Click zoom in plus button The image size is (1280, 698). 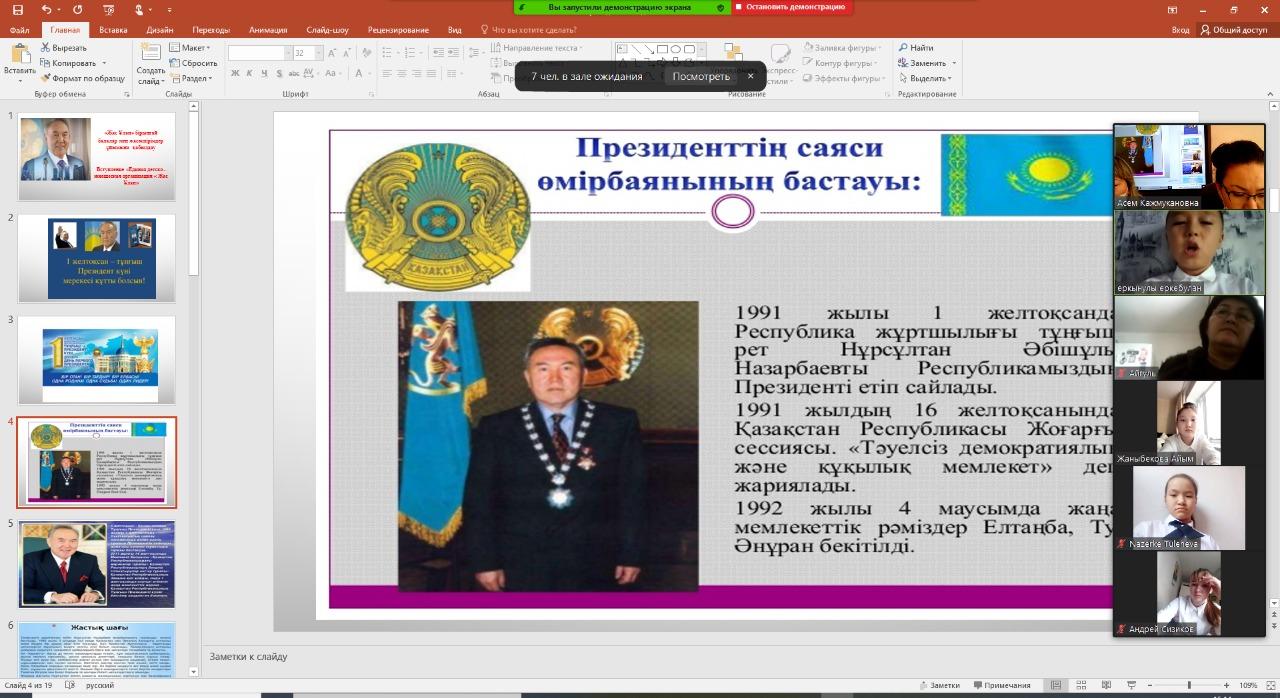click(1228, 685)
